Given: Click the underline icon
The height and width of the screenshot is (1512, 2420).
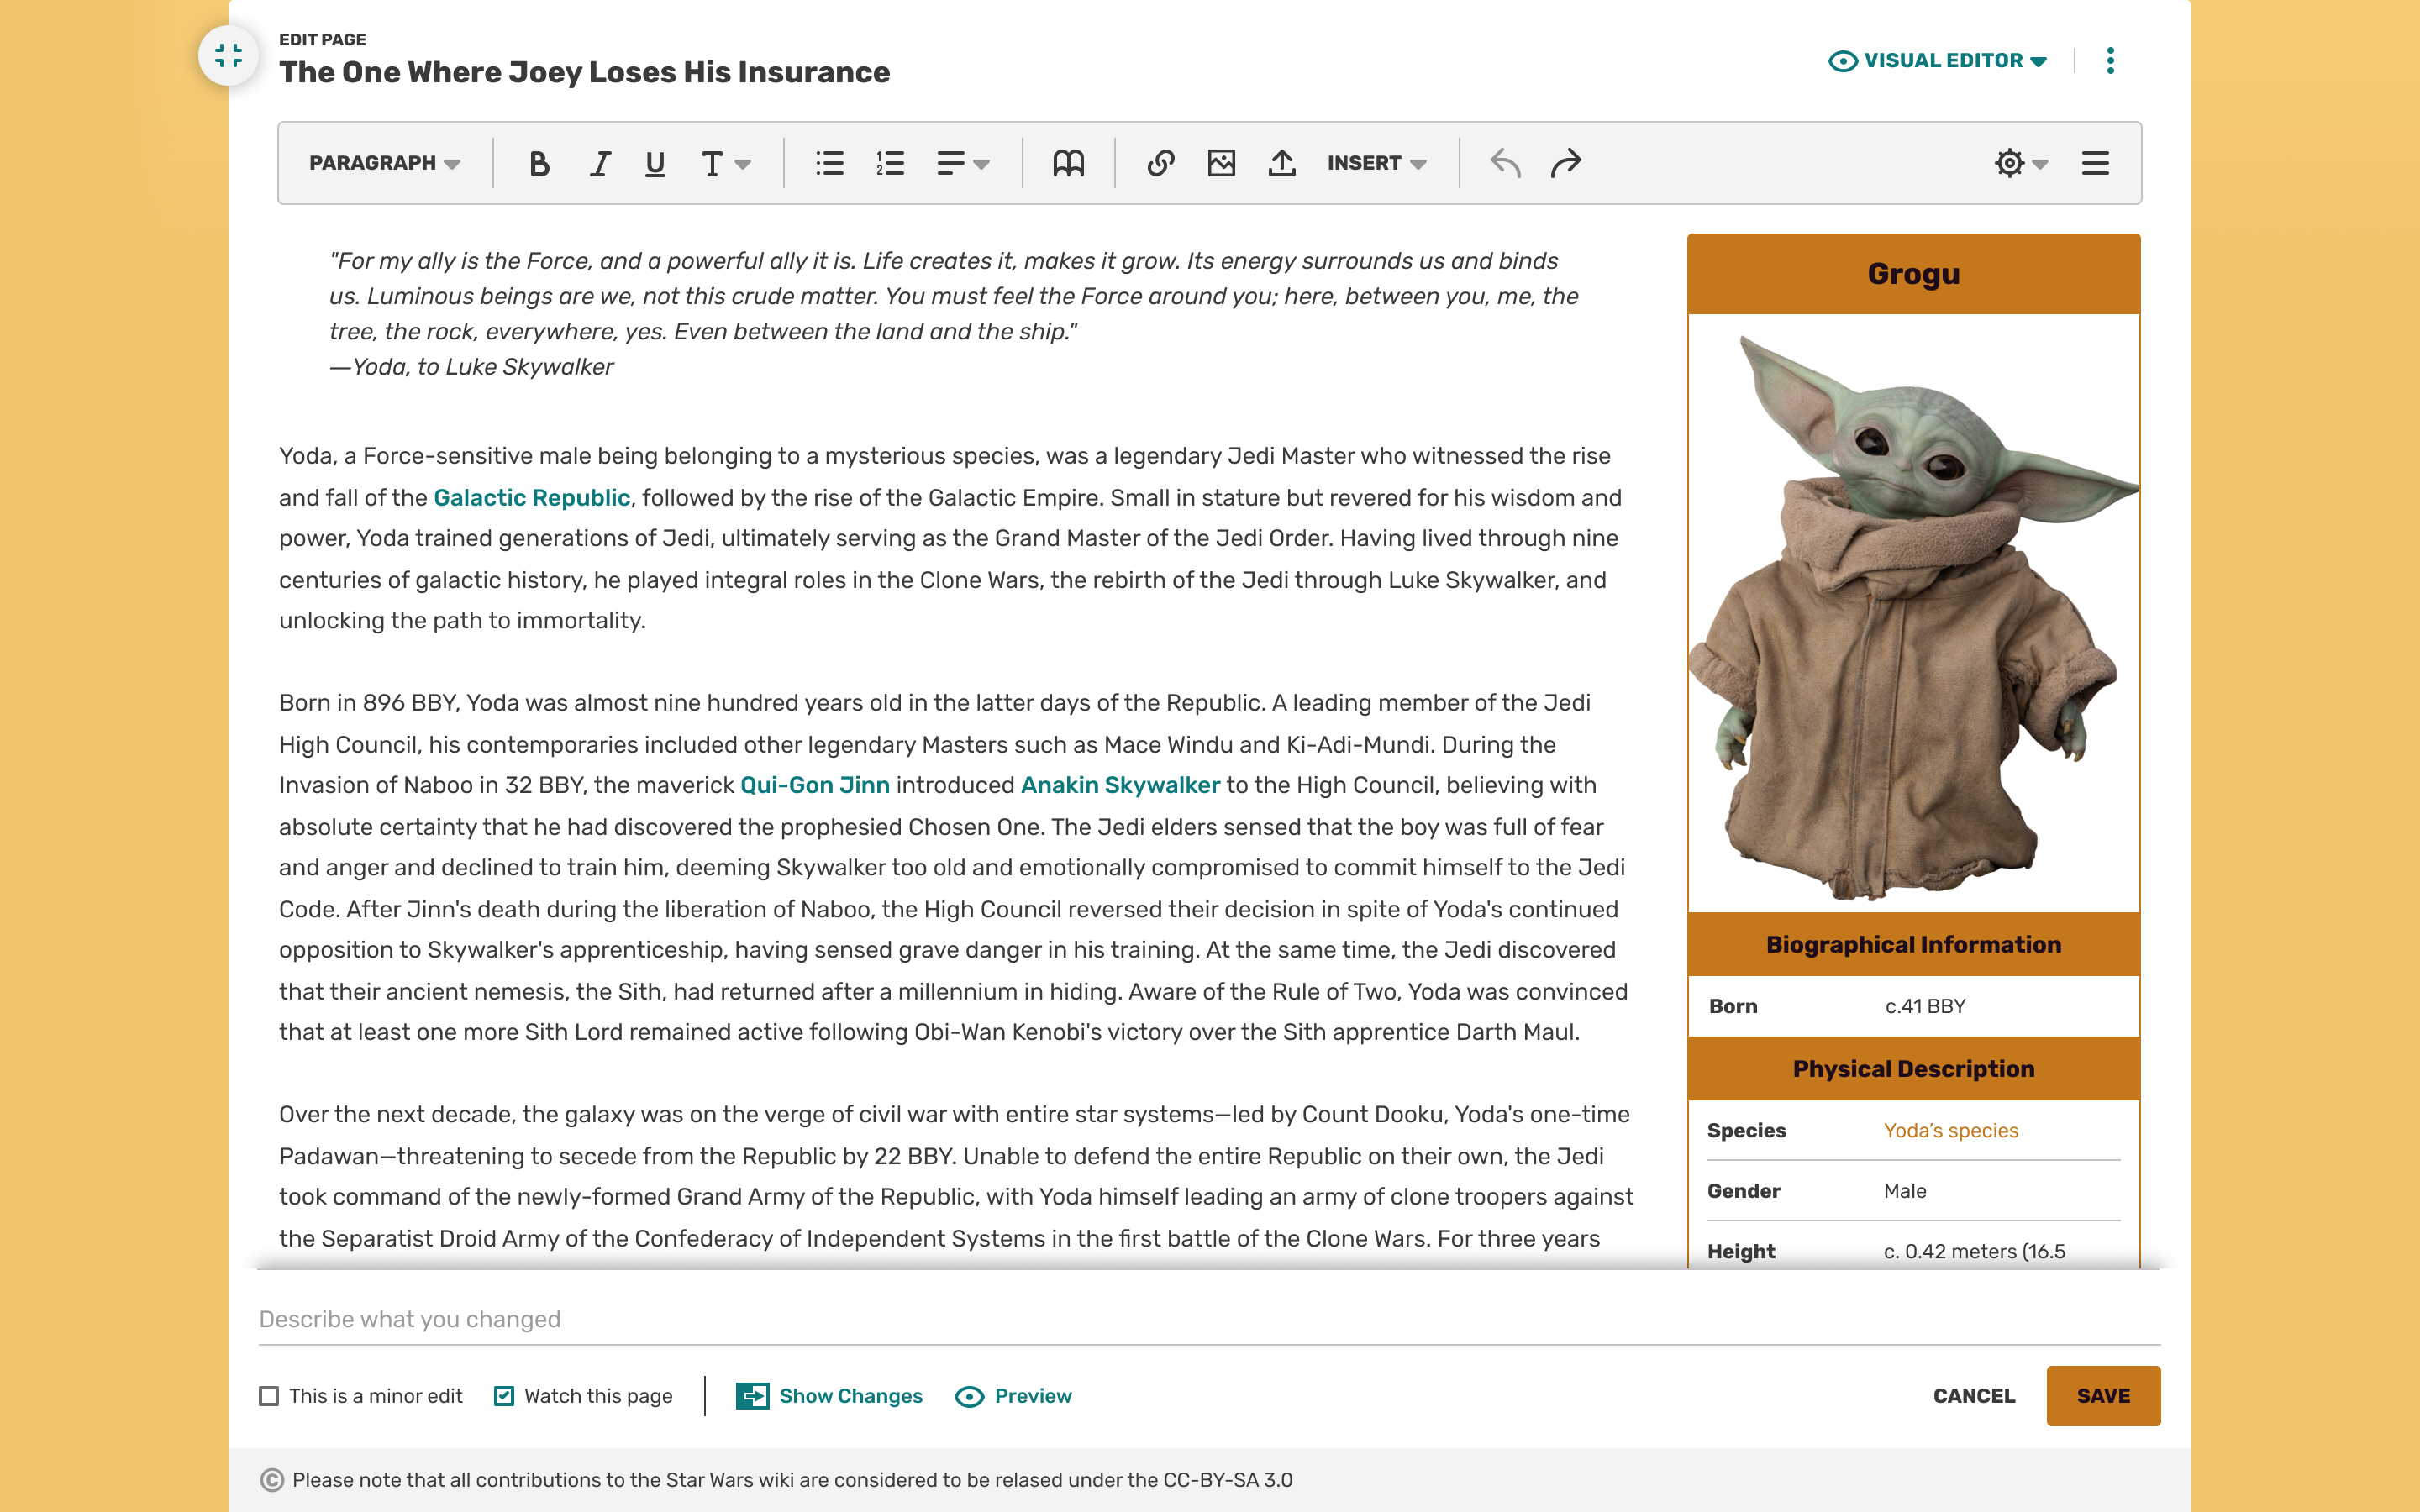Looking at the screenshot, I should pyautogui.click(x=655, y=163).
